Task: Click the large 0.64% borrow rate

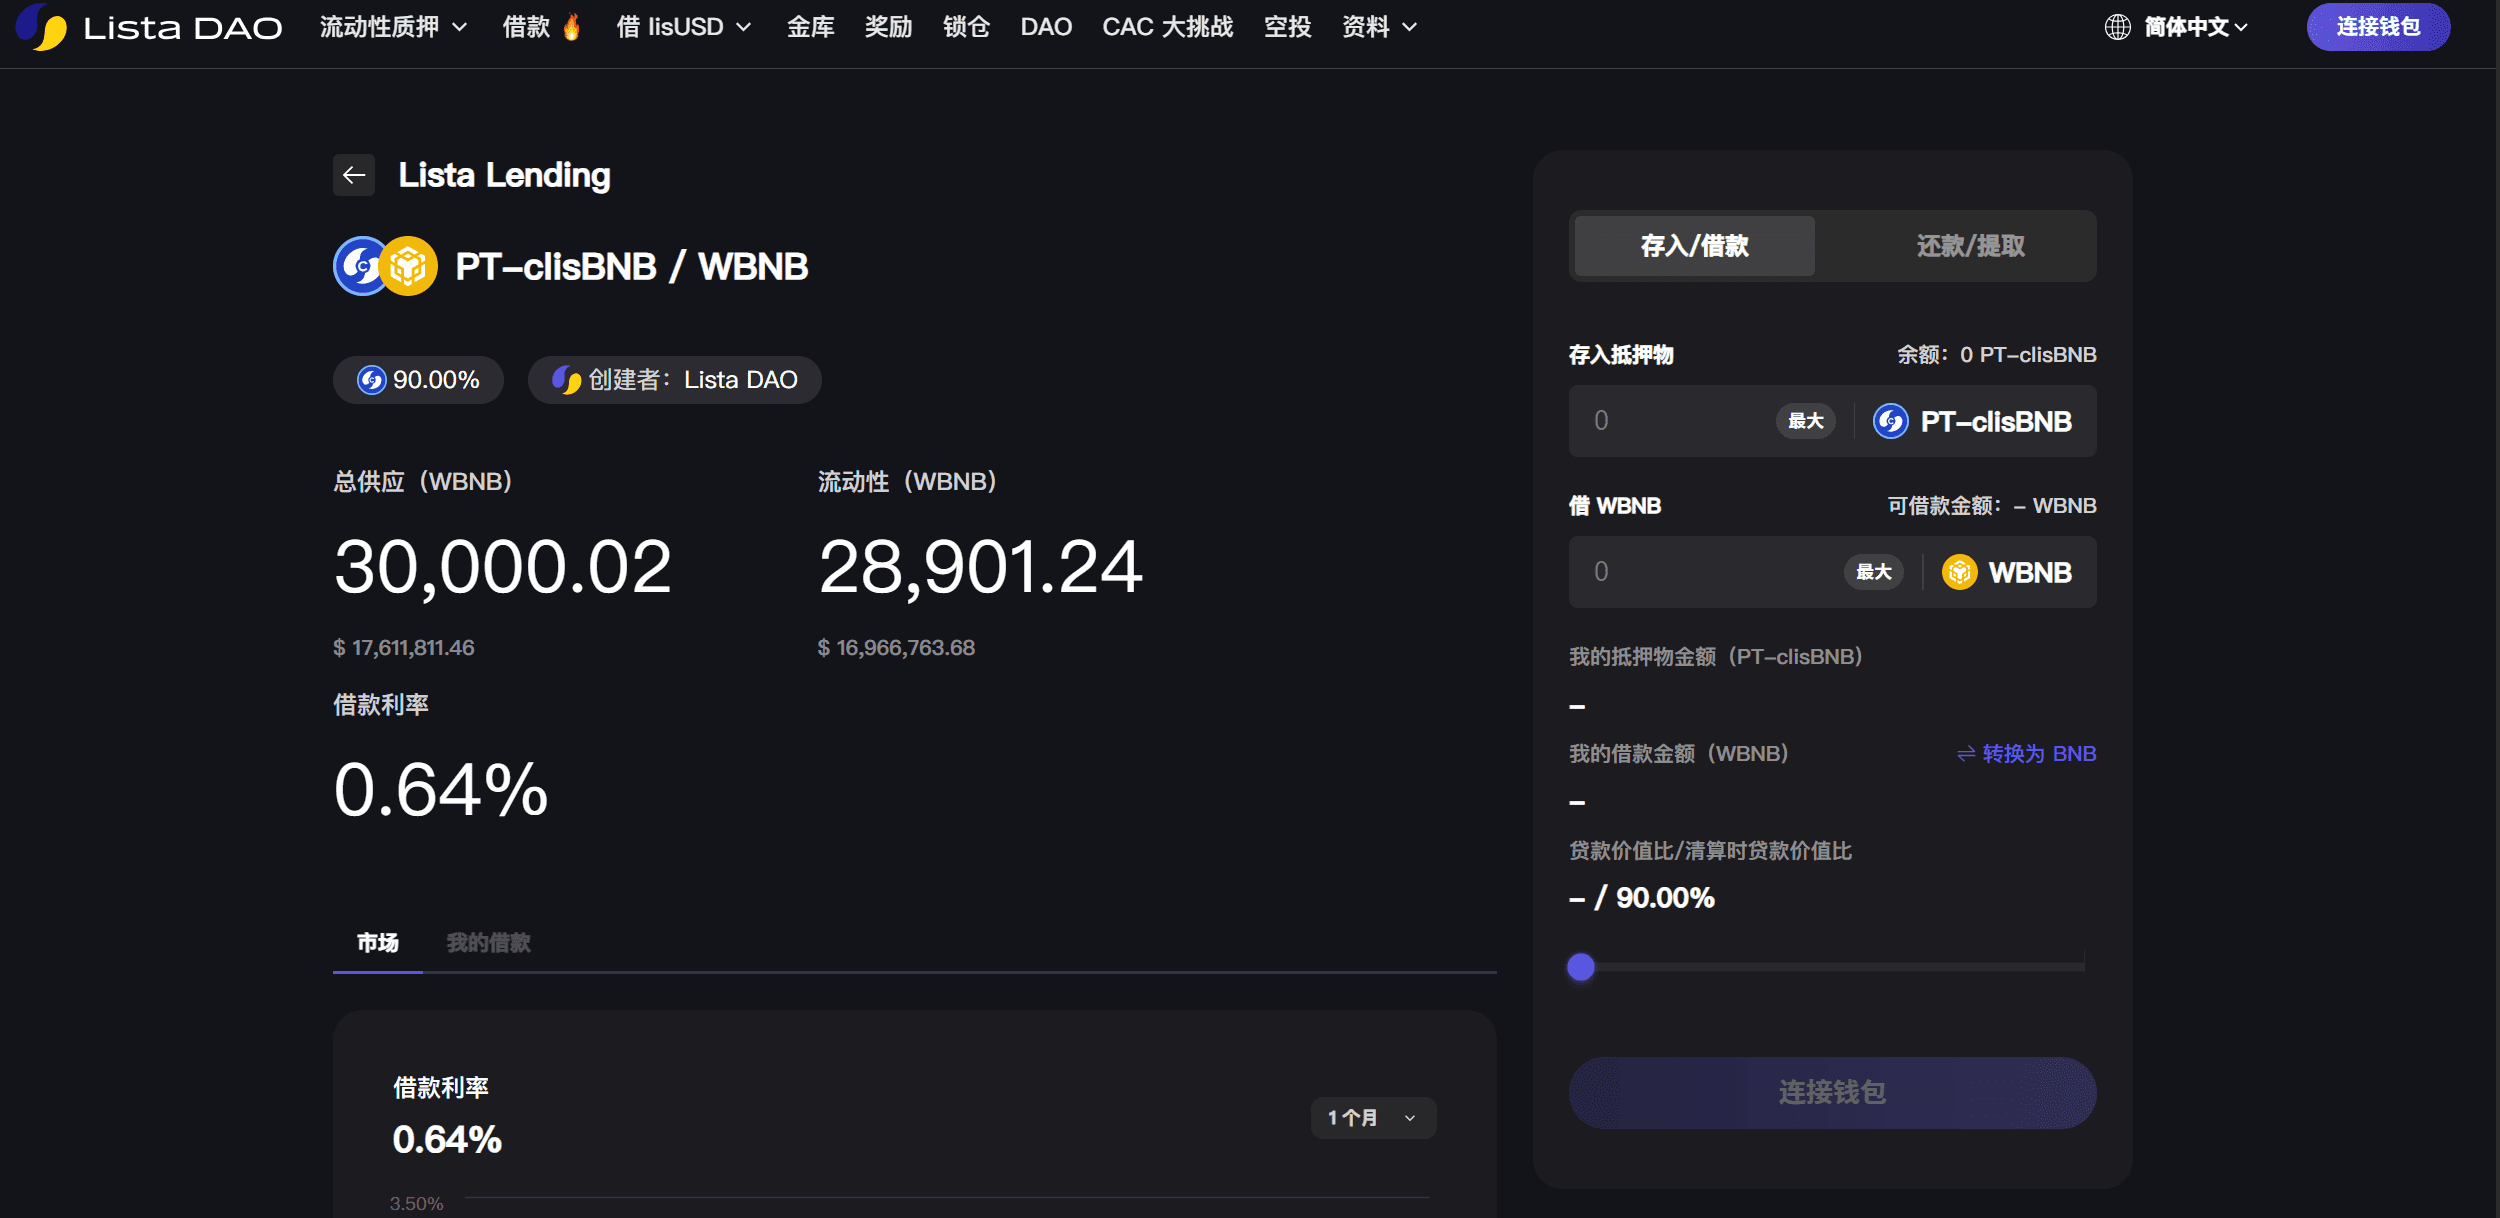Action: pyautogui.click(x=441, y=790)
